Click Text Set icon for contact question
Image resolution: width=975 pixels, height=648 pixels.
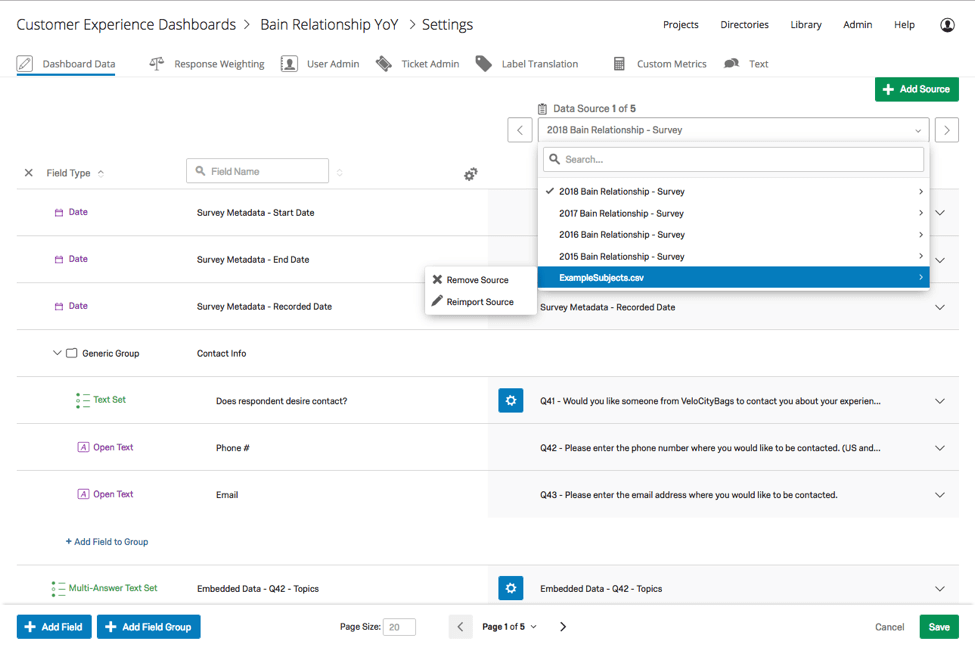point(83,400)
